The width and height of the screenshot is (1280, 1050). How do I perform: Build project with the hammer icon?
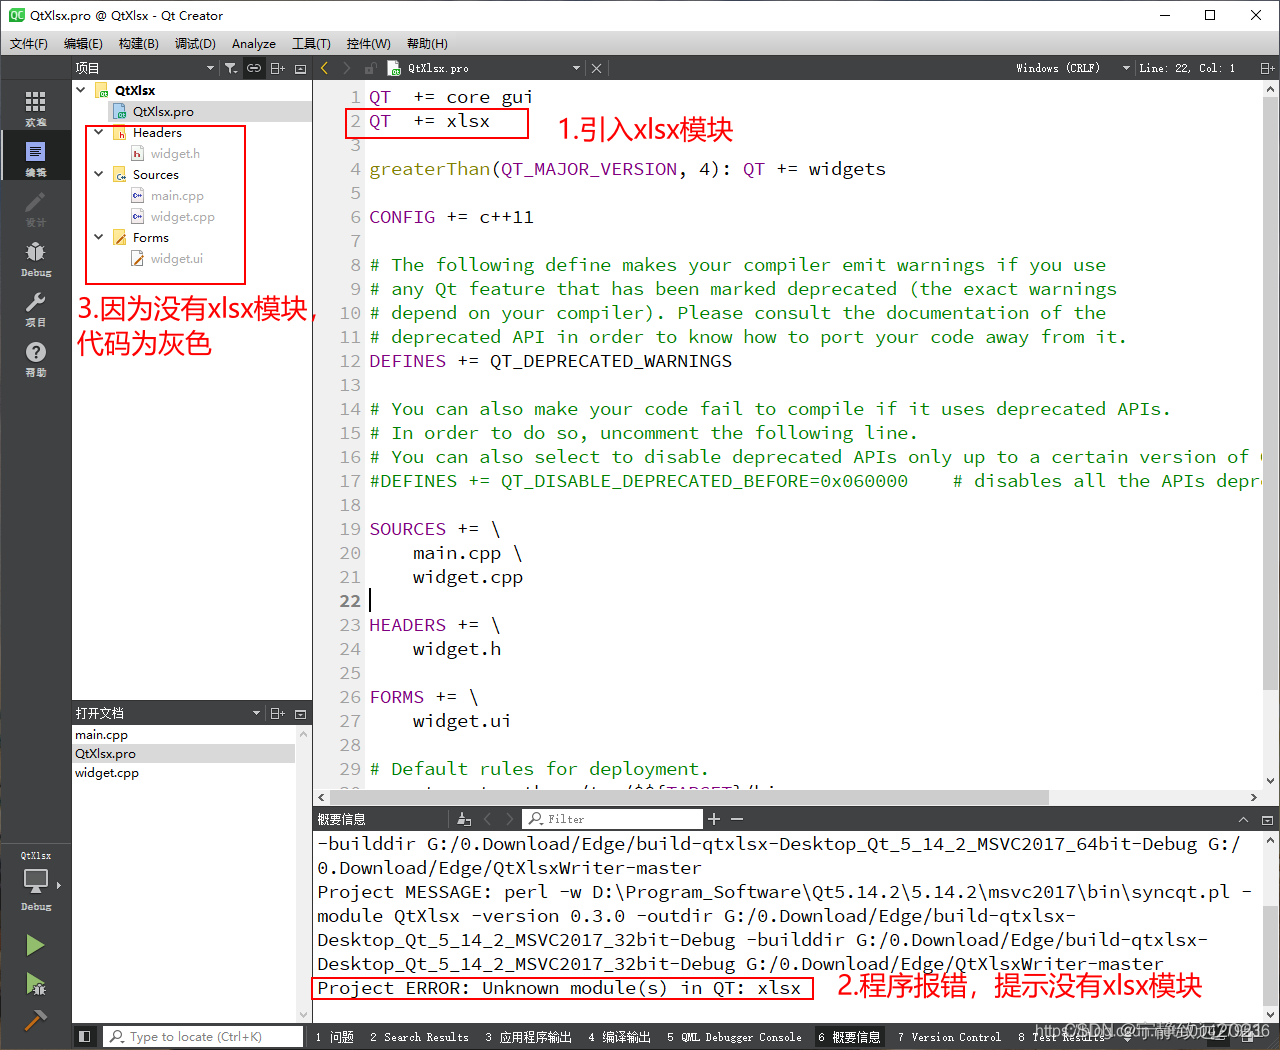35,1020
